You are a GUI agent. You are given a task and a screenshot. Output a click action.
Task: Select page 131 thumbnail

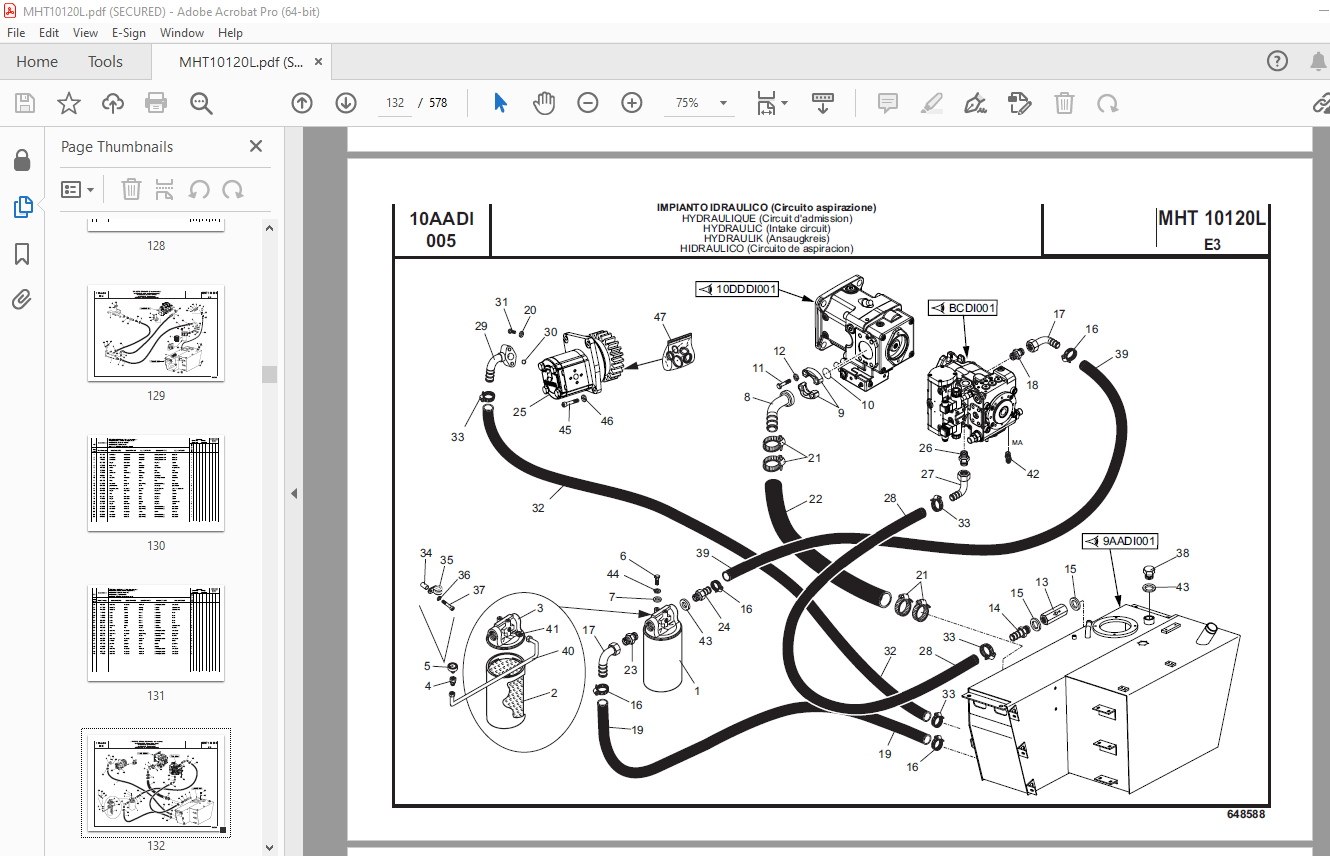click(156, 633)
